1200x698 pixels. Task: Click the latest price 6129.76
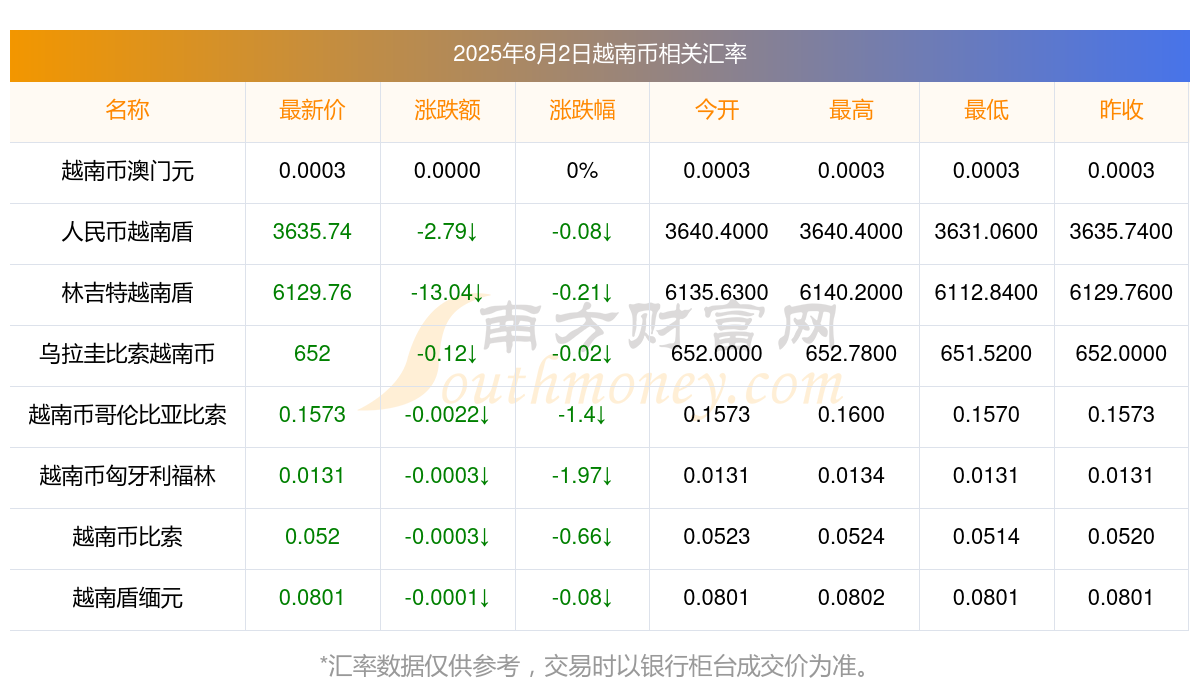tap(312, 293)
